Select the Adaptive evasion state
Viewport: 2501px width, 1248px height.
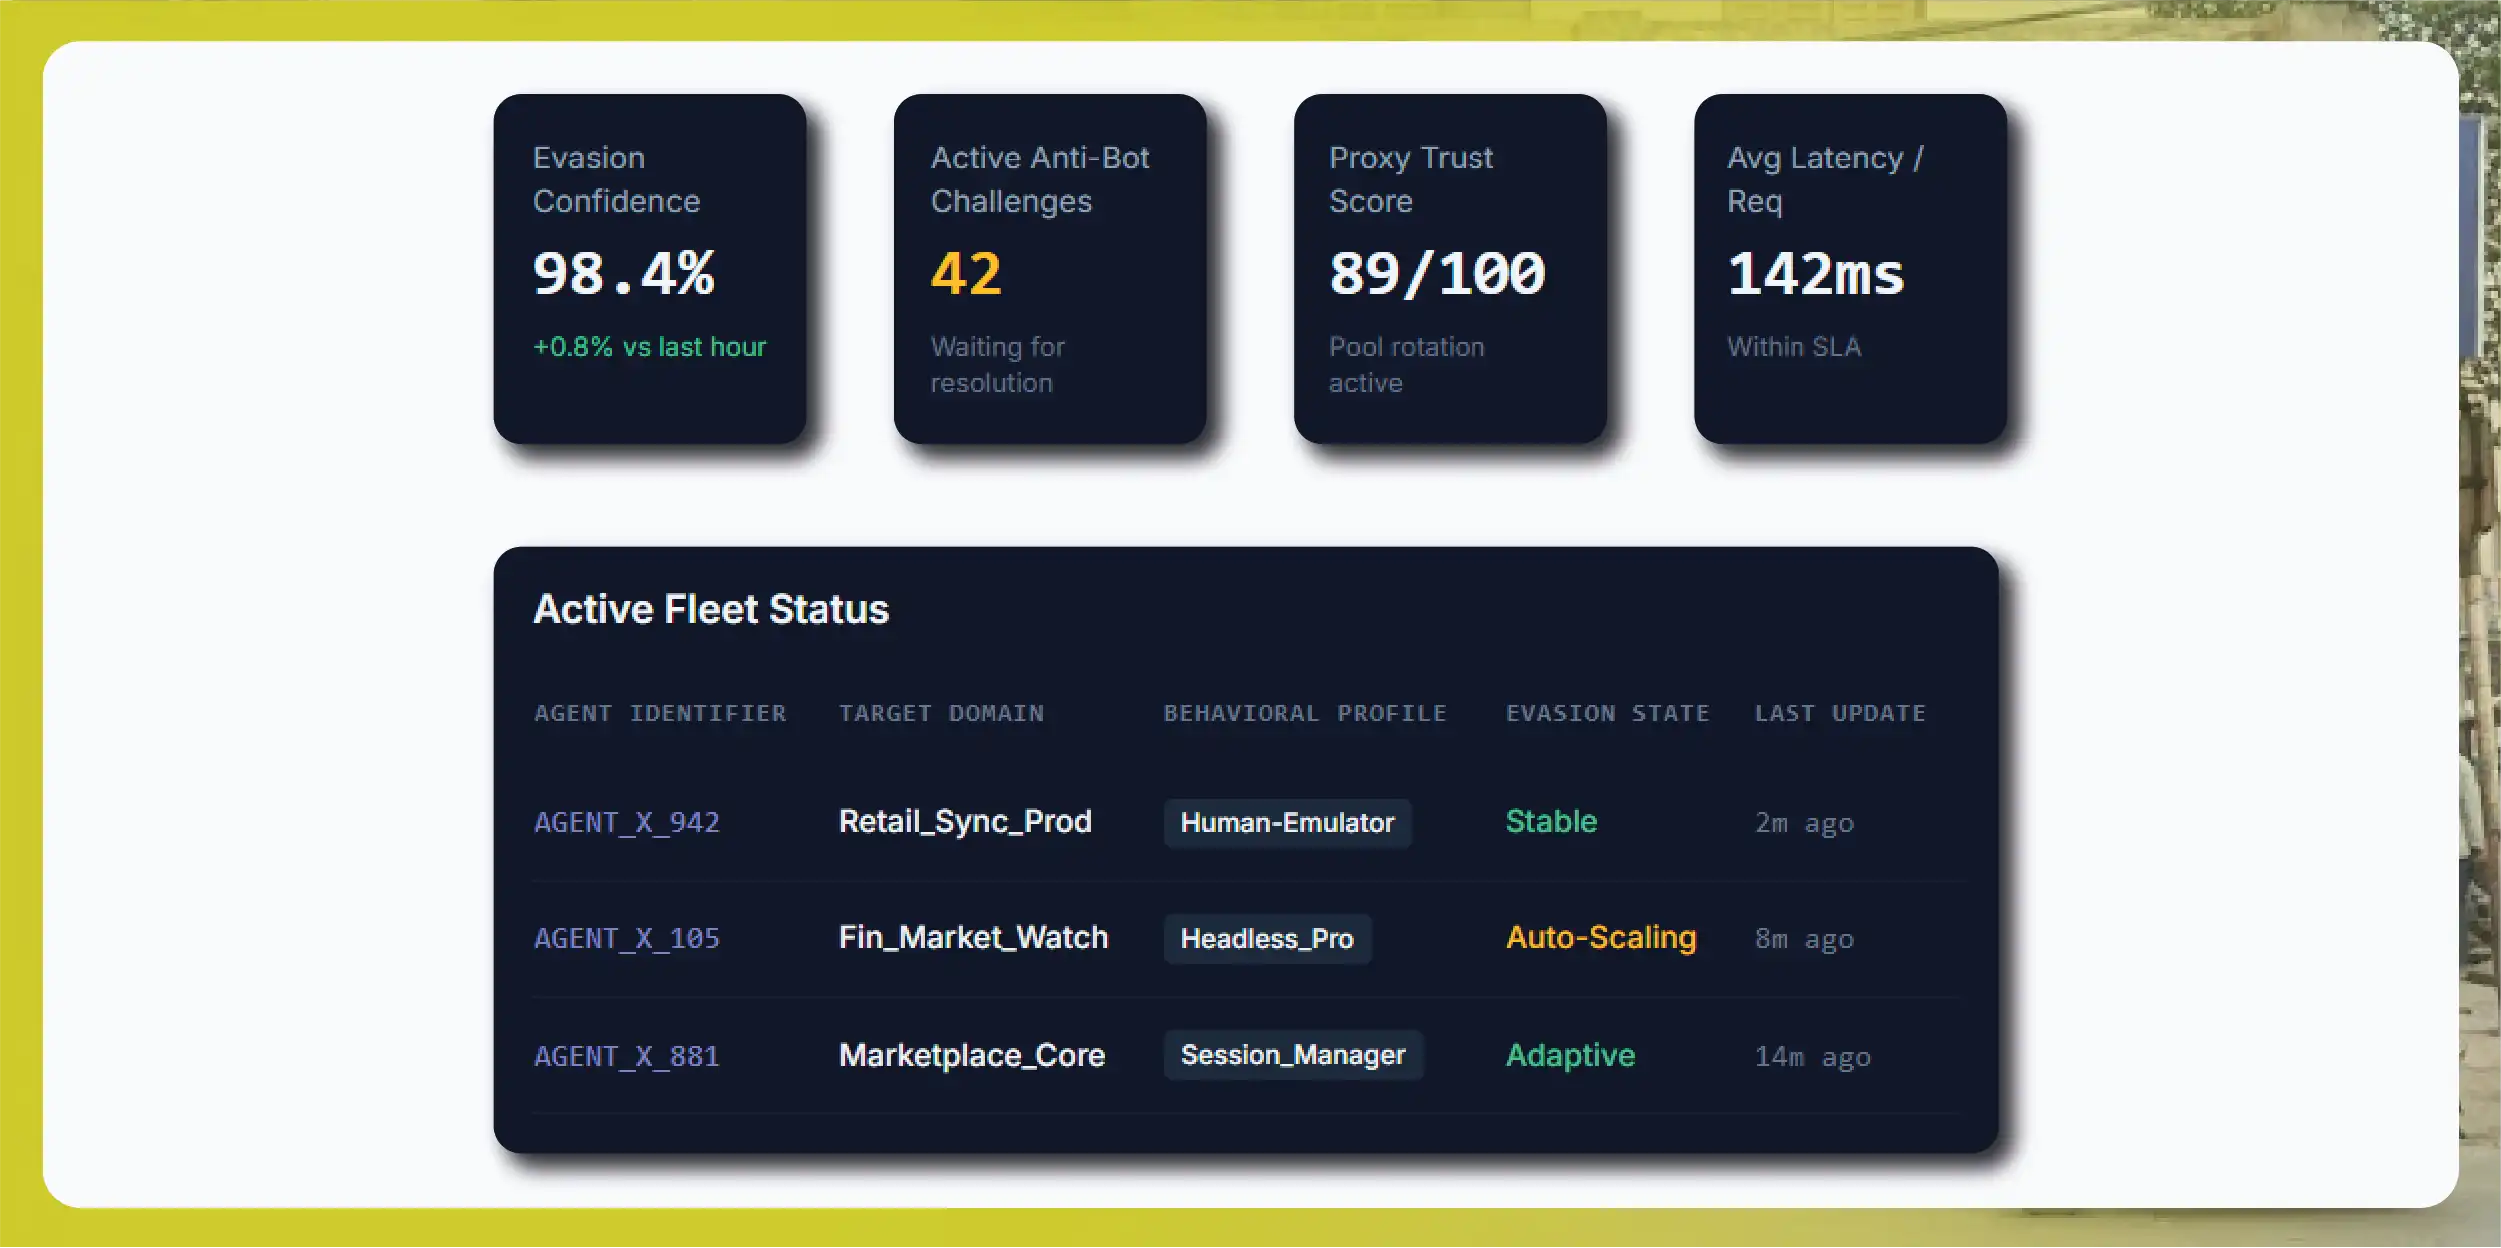tap(1570, 1055)
